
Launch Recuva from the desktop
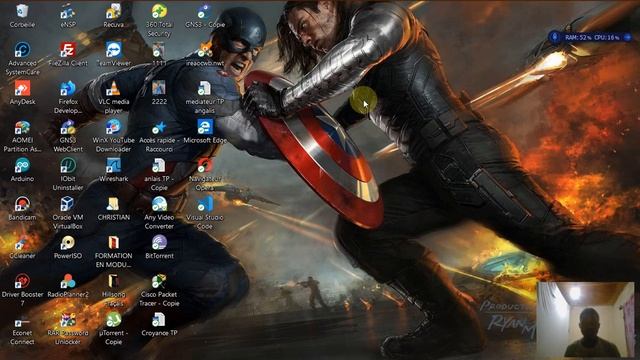click(113, 11)
